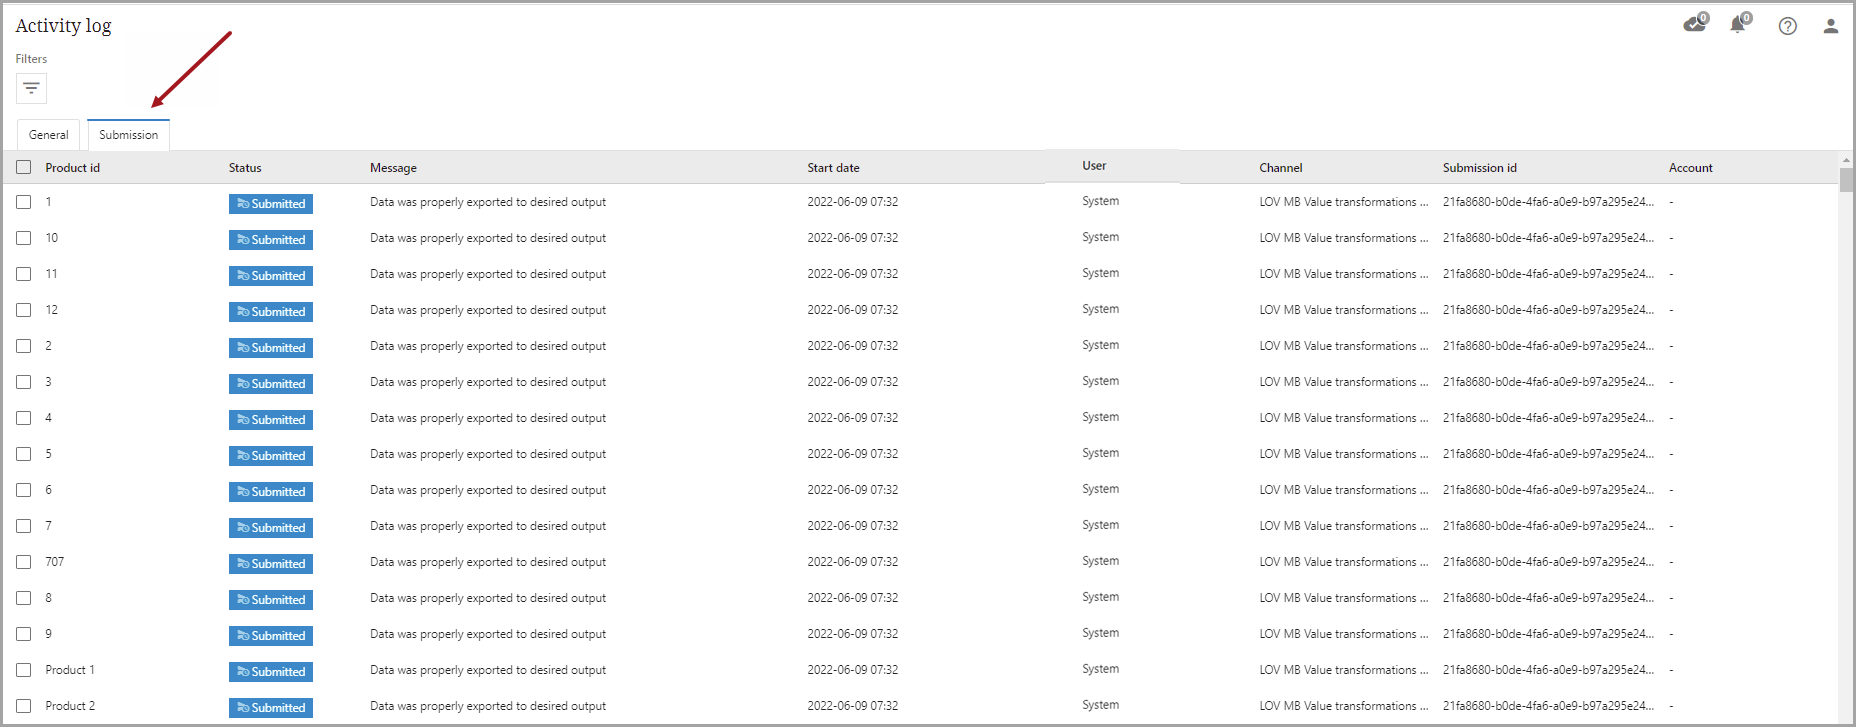Sort by the Product id column header
The width and height of the screenshot is (1856, 727).
[72, 168]
